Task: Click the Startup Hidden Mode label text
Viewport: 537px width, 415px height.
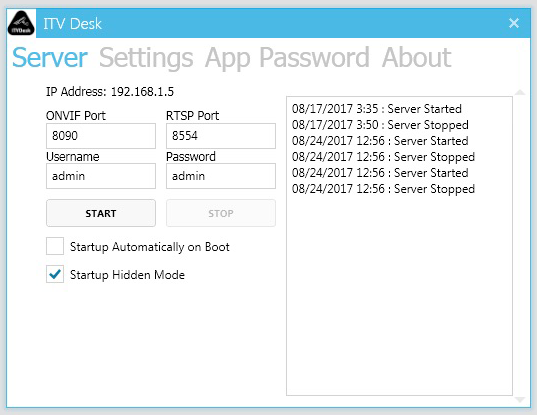Action: click(x=127, y=275)
